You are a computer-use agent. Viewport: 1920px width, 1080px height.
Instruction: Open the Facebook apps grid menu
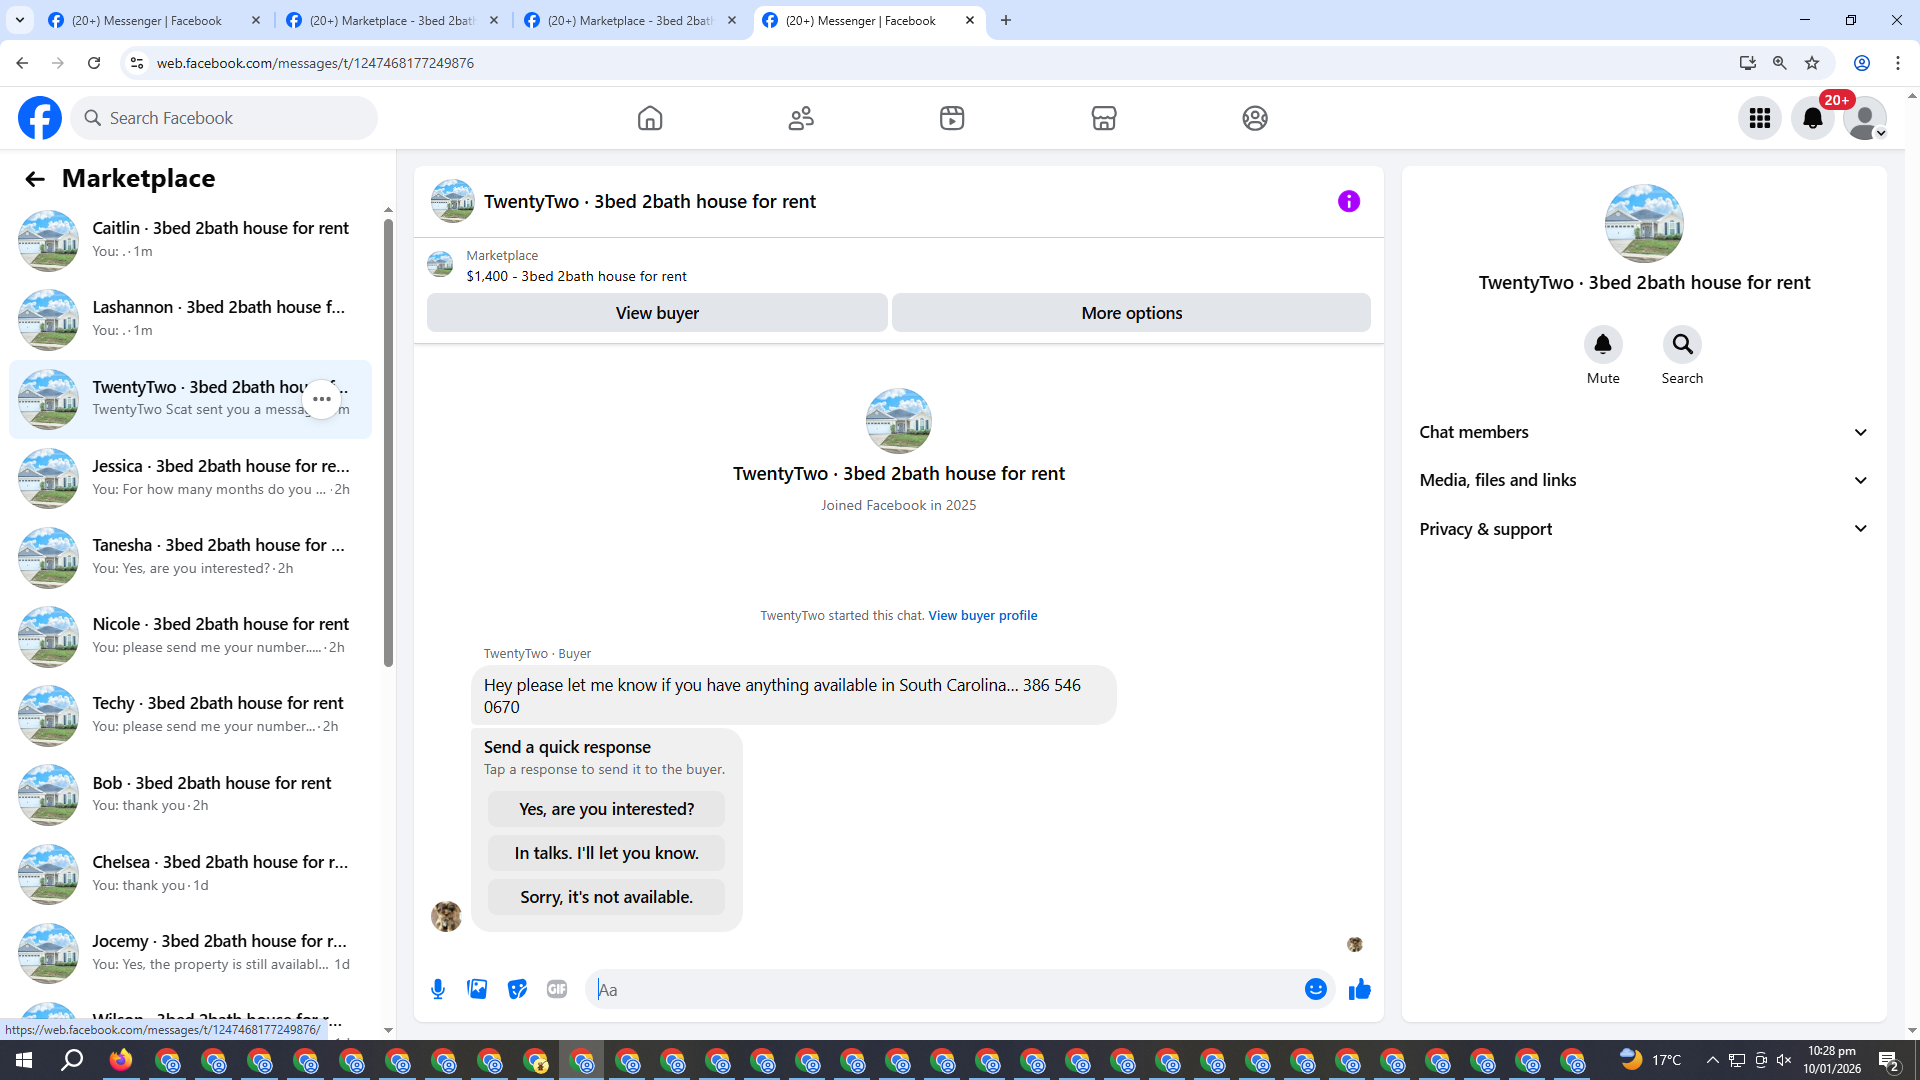coord(1759,118)
